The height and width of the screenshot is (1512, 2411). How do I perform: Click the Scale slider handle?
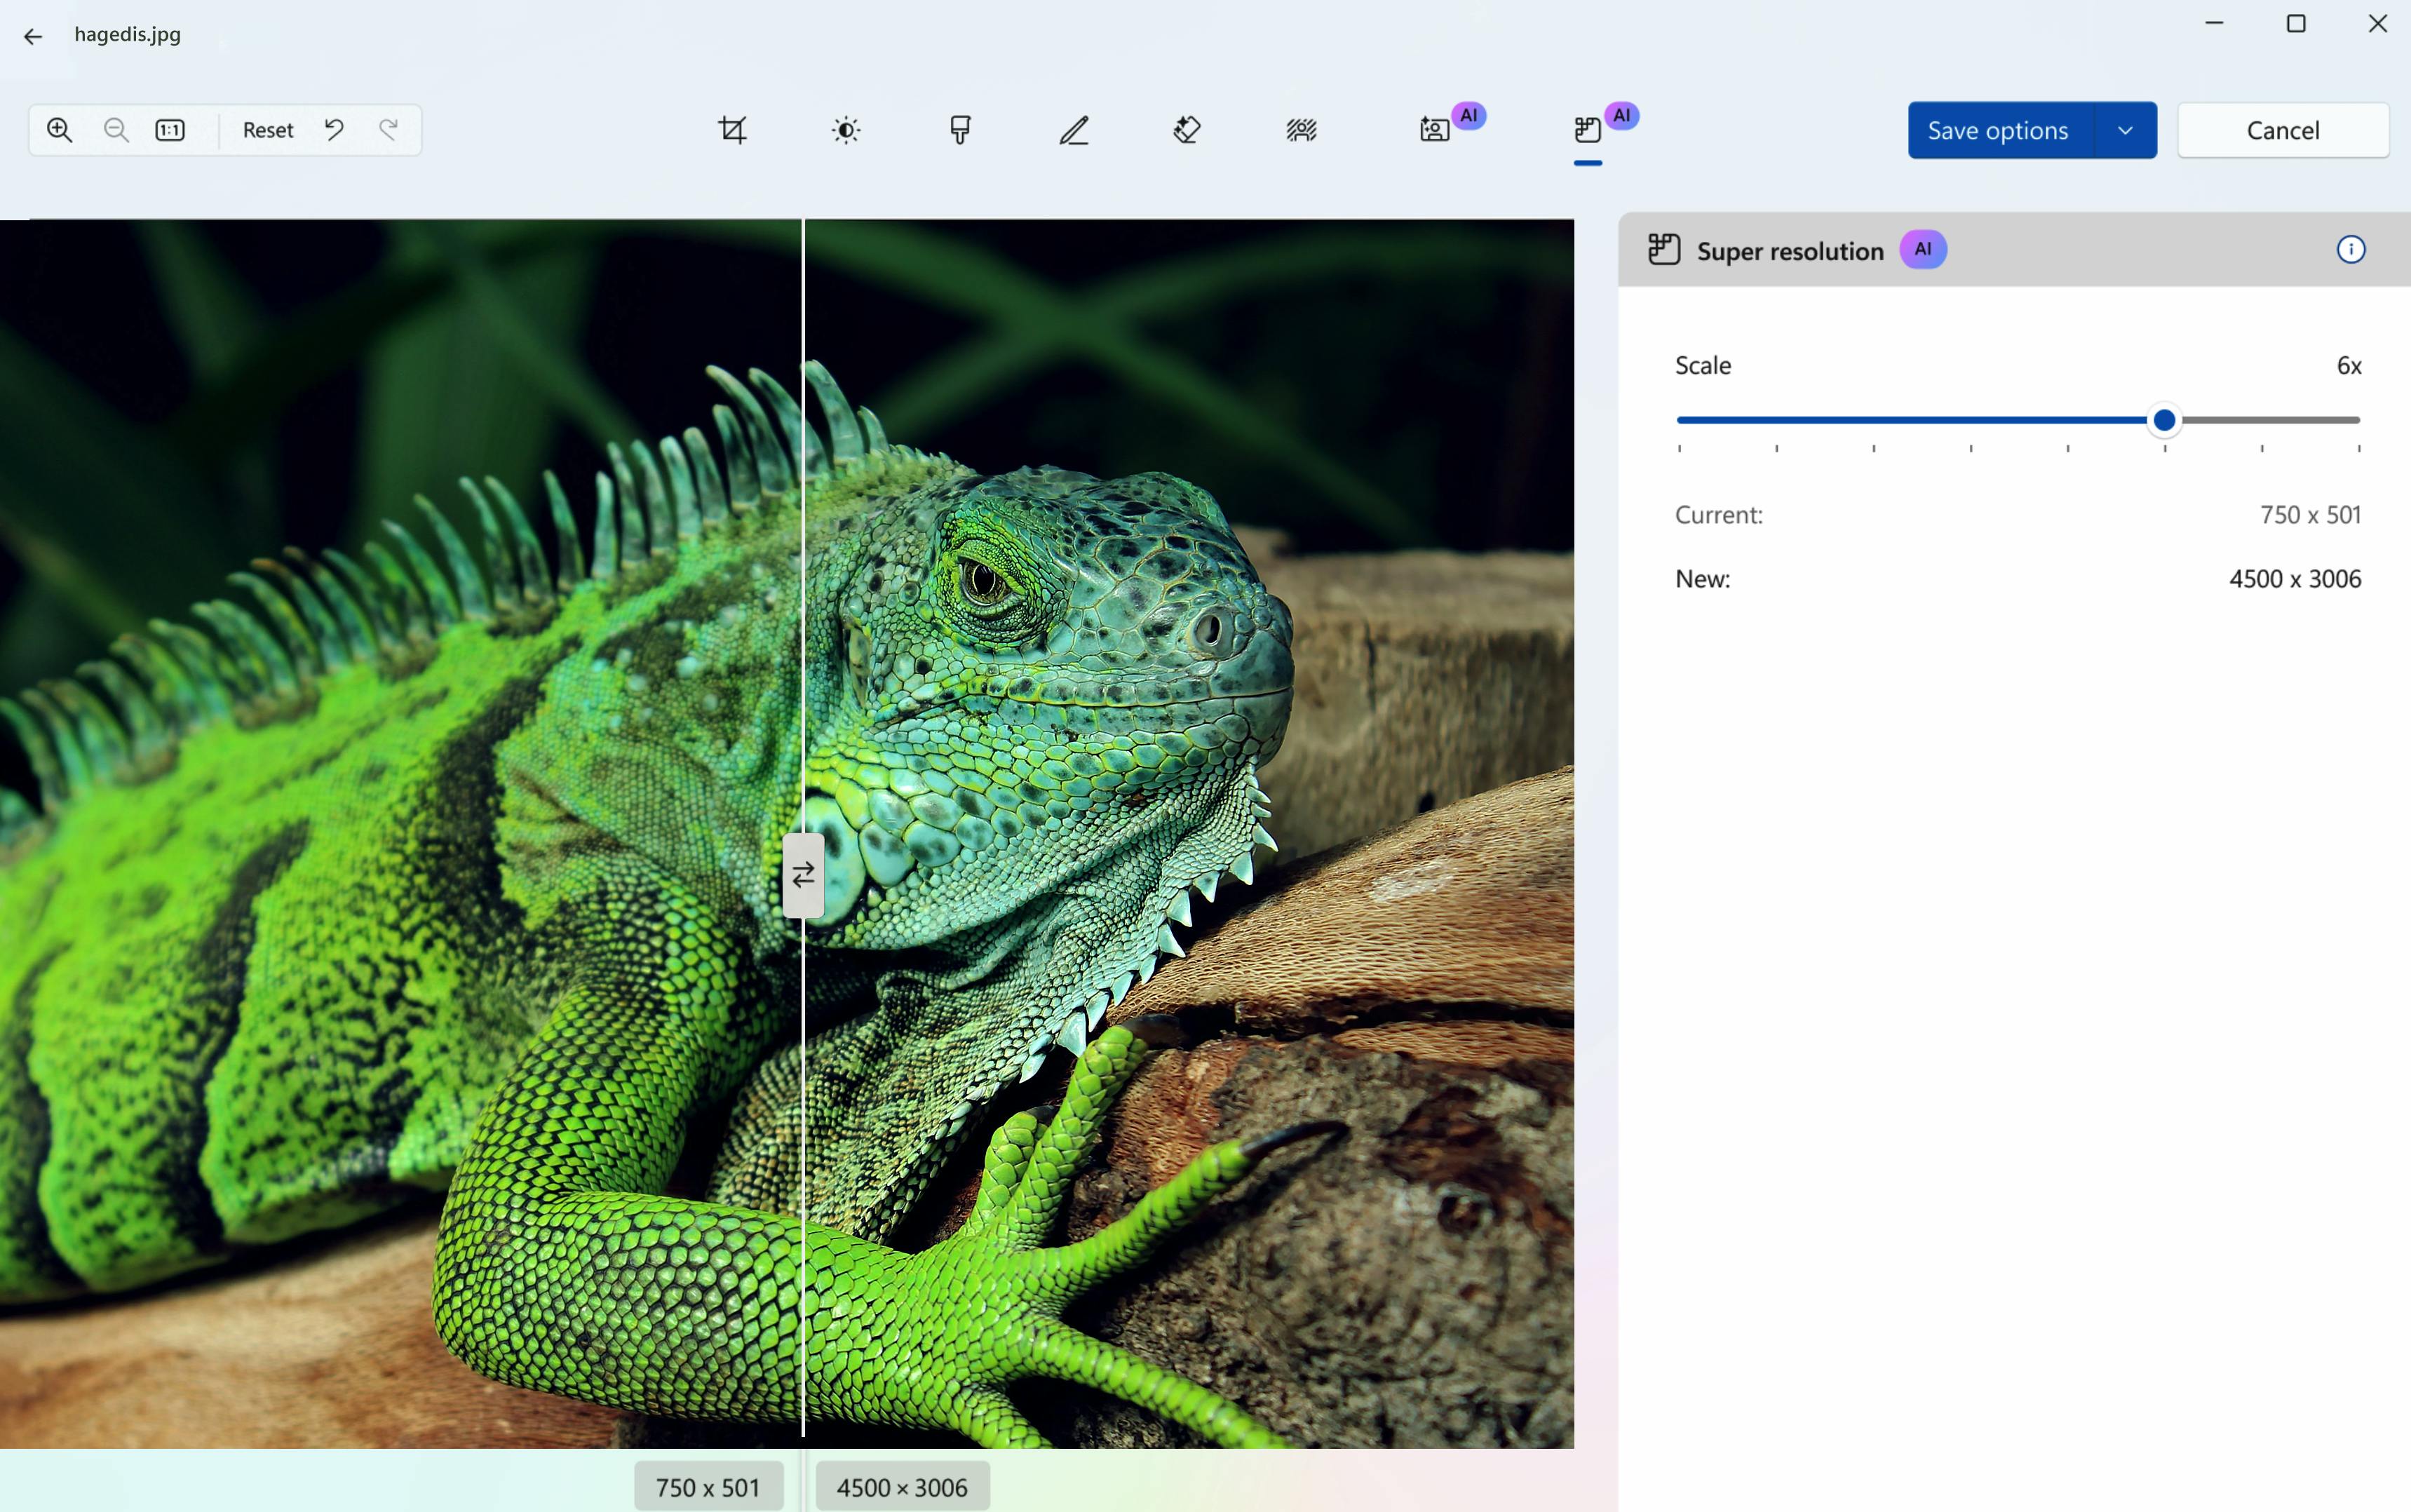point(2164,420)
